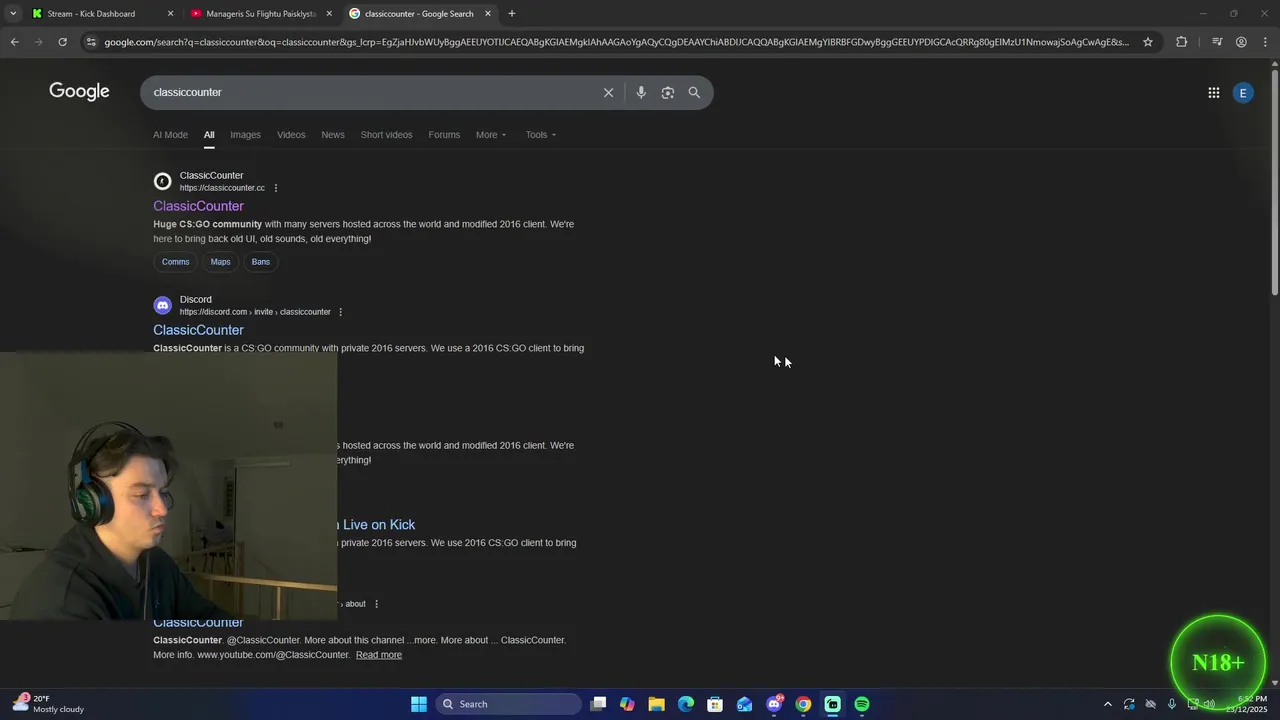Open Chrome three-dot menu
This screenshot has height=720, width=1280.
point(1266,42)
